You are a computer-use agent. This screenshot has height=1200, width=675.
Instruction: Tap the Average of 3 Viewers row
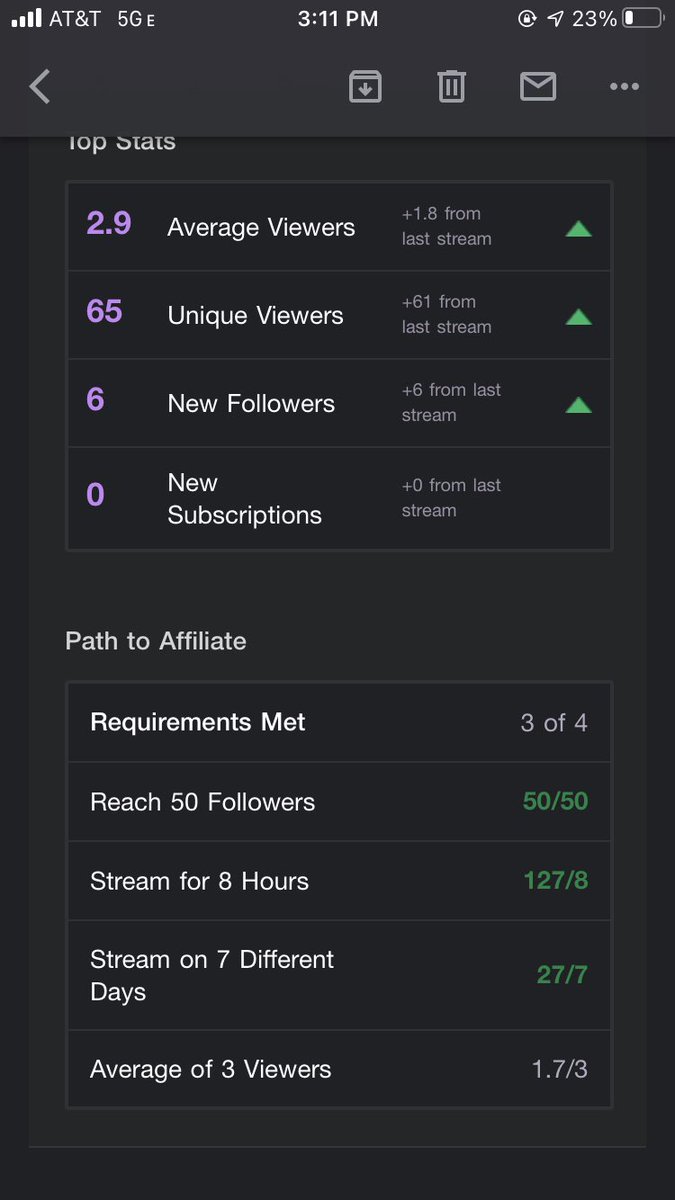(339, 1069)
